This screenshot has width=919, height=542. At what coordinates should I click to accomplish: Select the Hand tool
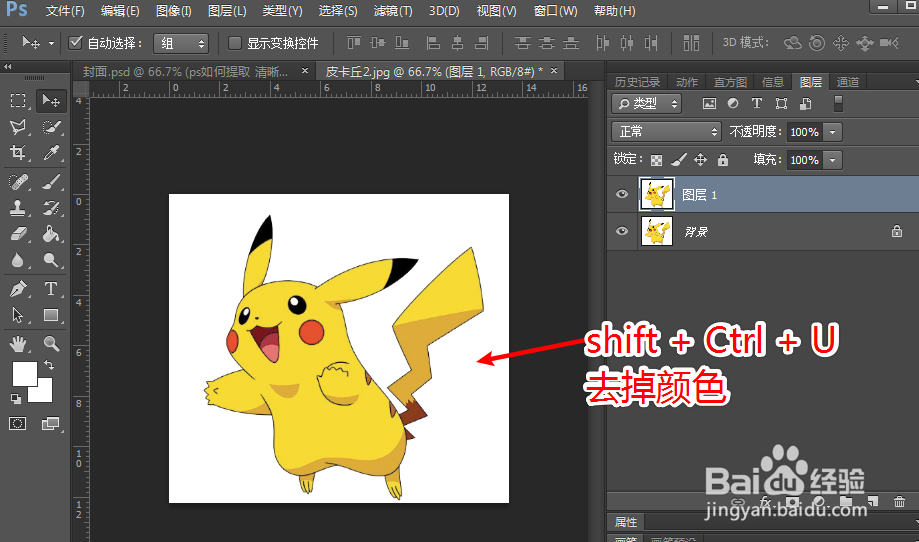[x=18, y=343]
